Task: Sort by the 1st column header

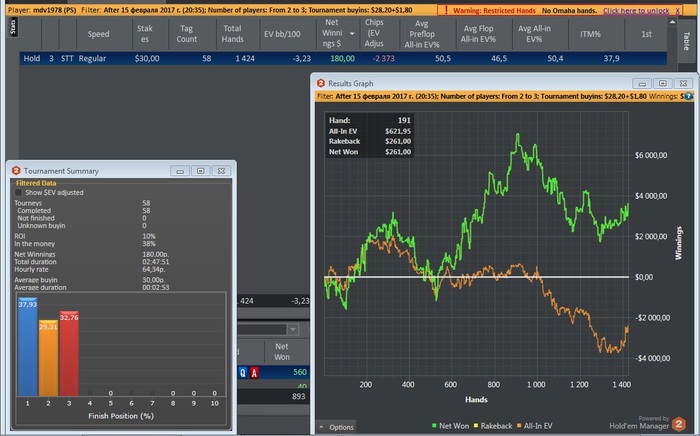Action: click(646, 34)
